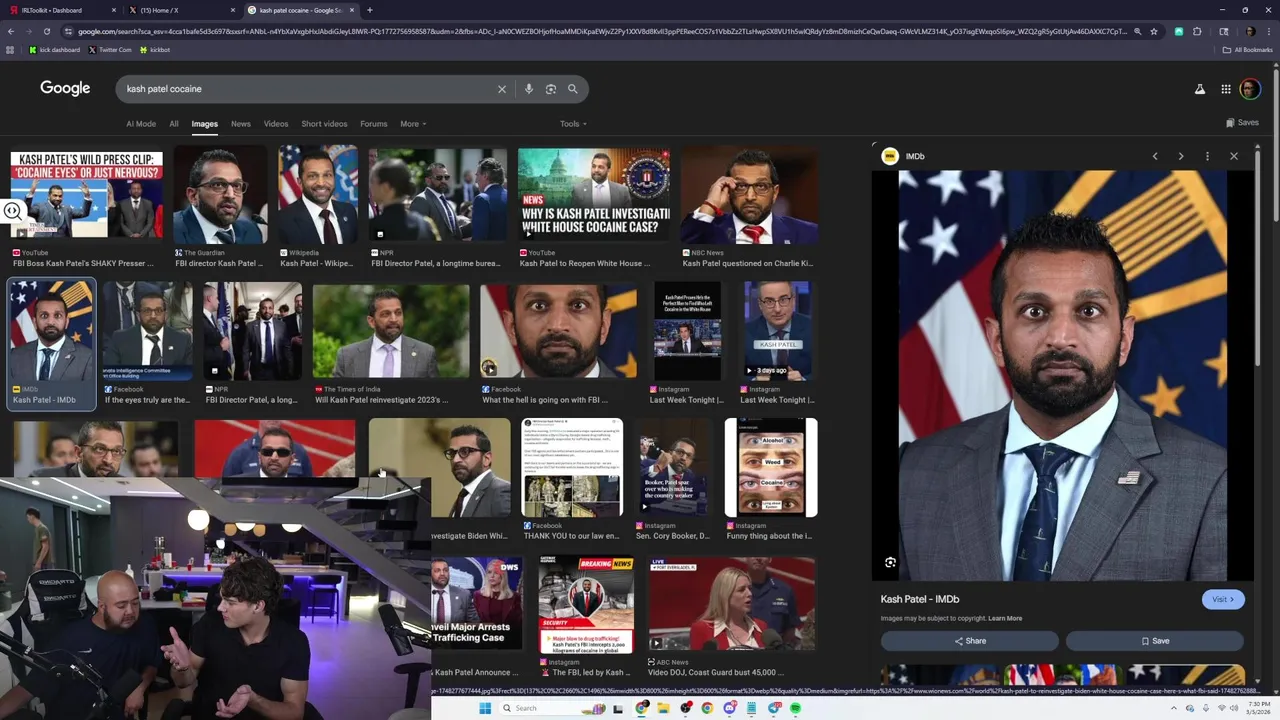
Task: Open Facebook 'What the hell is going on' result
Action: coord(558,331)
